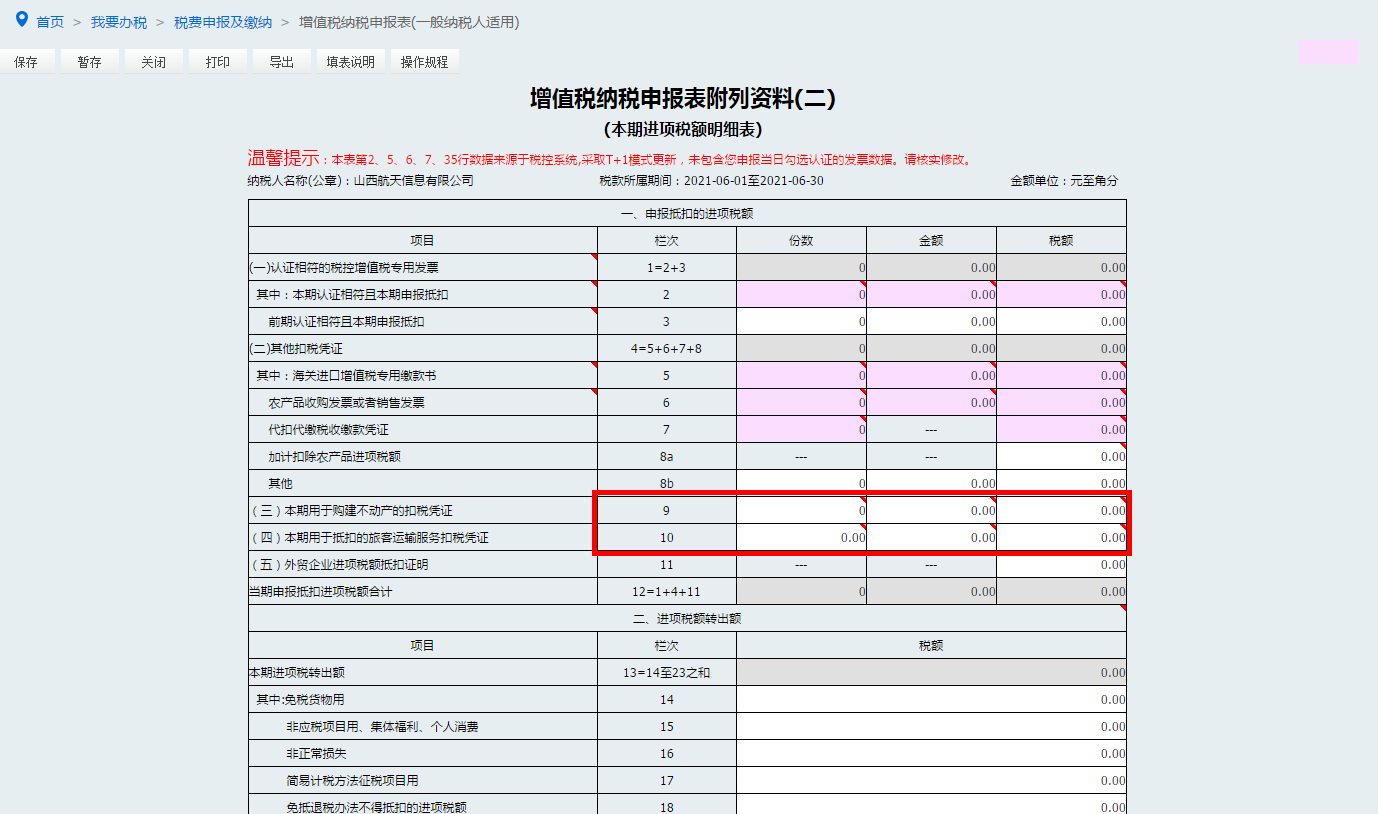
Task: Click the 12=1+4+11 栏次 cell
Action: (667, 592)
